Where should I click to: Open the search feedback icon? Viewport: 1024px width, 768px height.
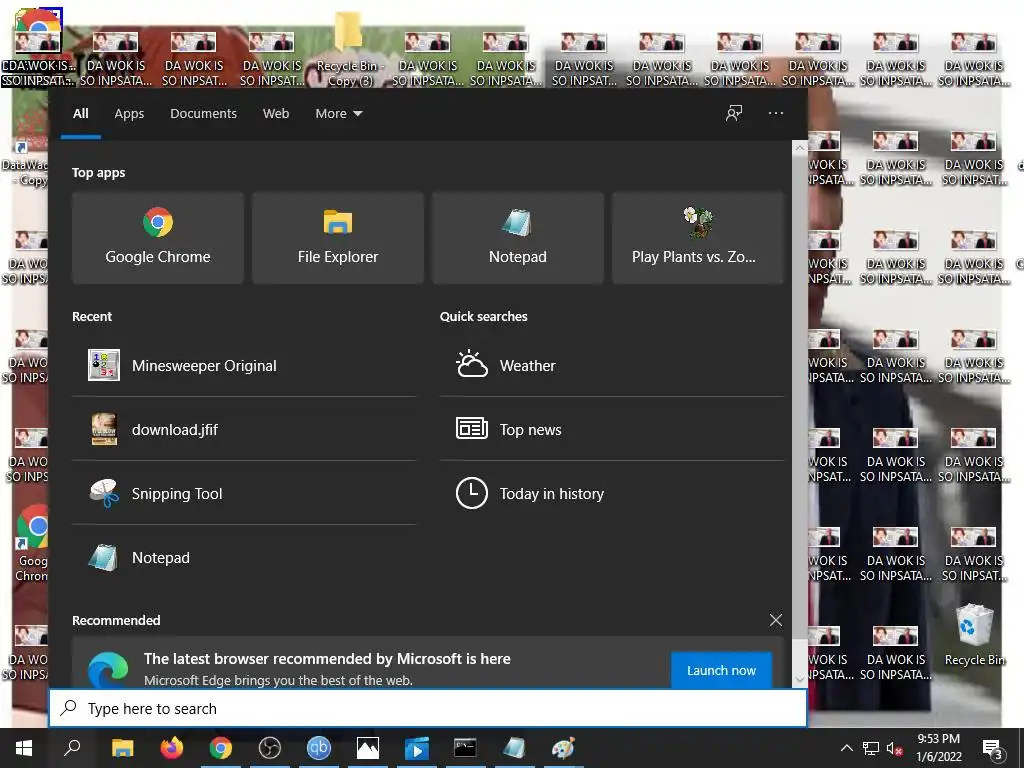(x=734, y=113)
